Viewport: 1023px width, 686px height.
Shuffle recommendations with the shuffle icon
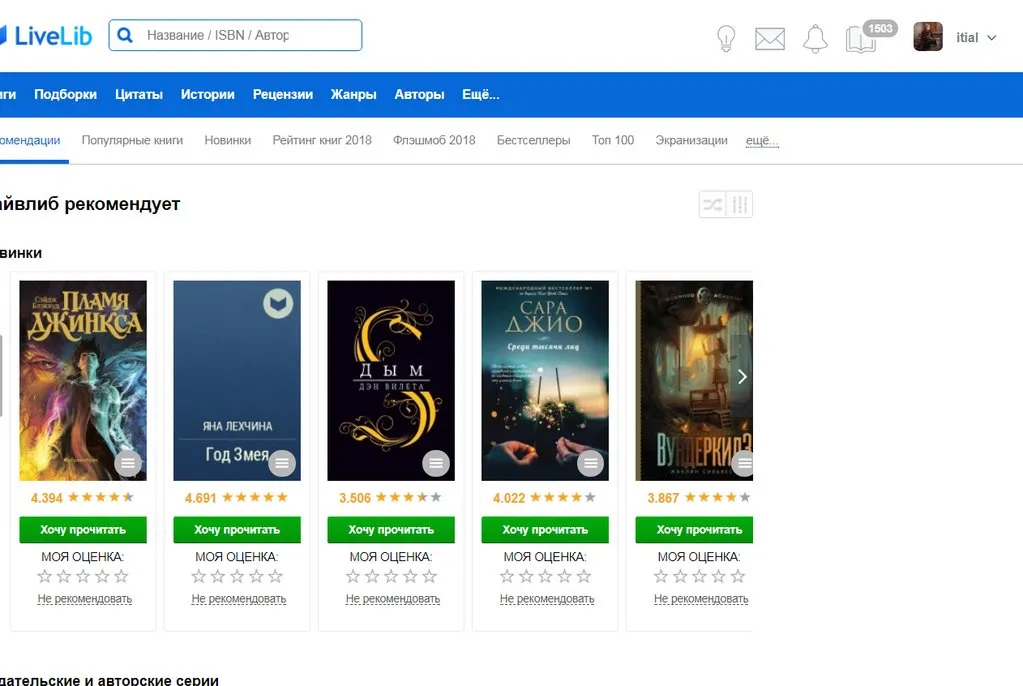point(712,204)
